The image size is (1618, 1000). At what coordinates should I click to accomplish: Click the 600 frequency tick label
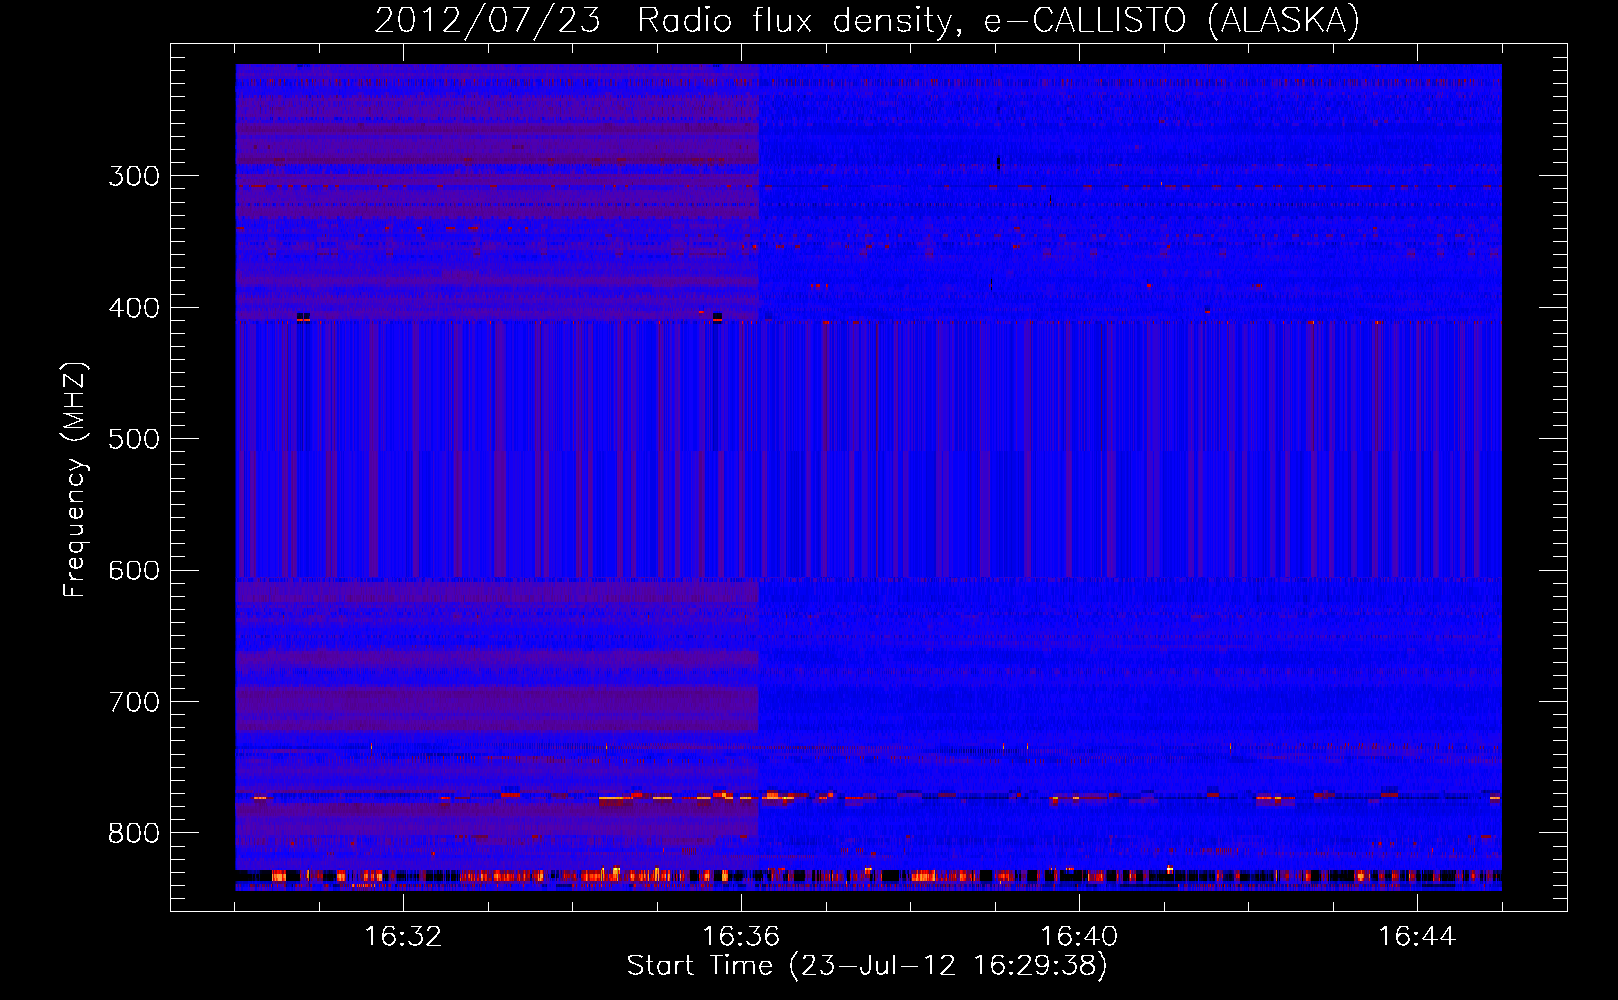point(134,570)
